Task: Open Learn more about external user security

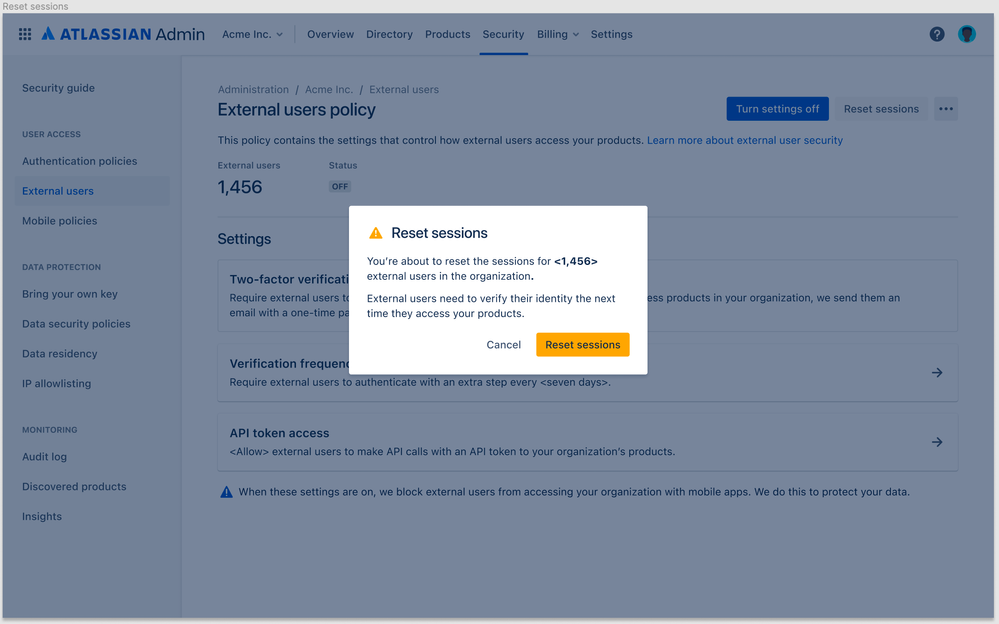Action: click(745, 140)
